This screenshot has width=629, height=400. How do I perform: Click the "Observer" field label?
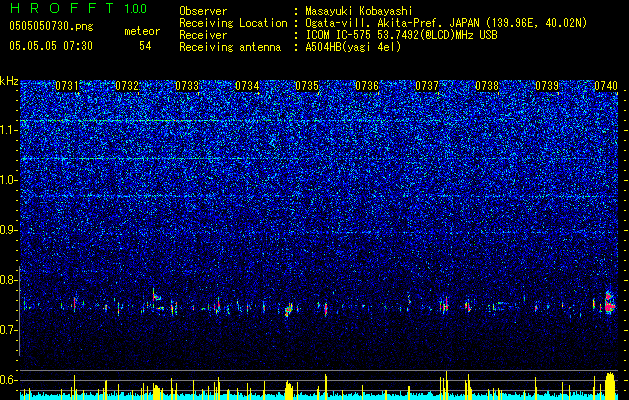(203, 11)
